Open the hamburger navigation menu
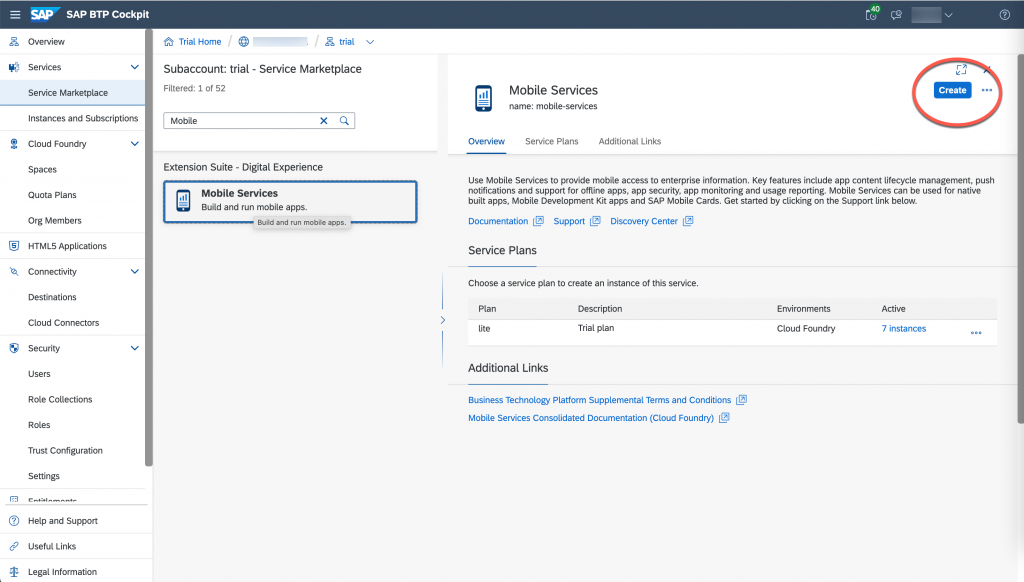 pos(15,14)
